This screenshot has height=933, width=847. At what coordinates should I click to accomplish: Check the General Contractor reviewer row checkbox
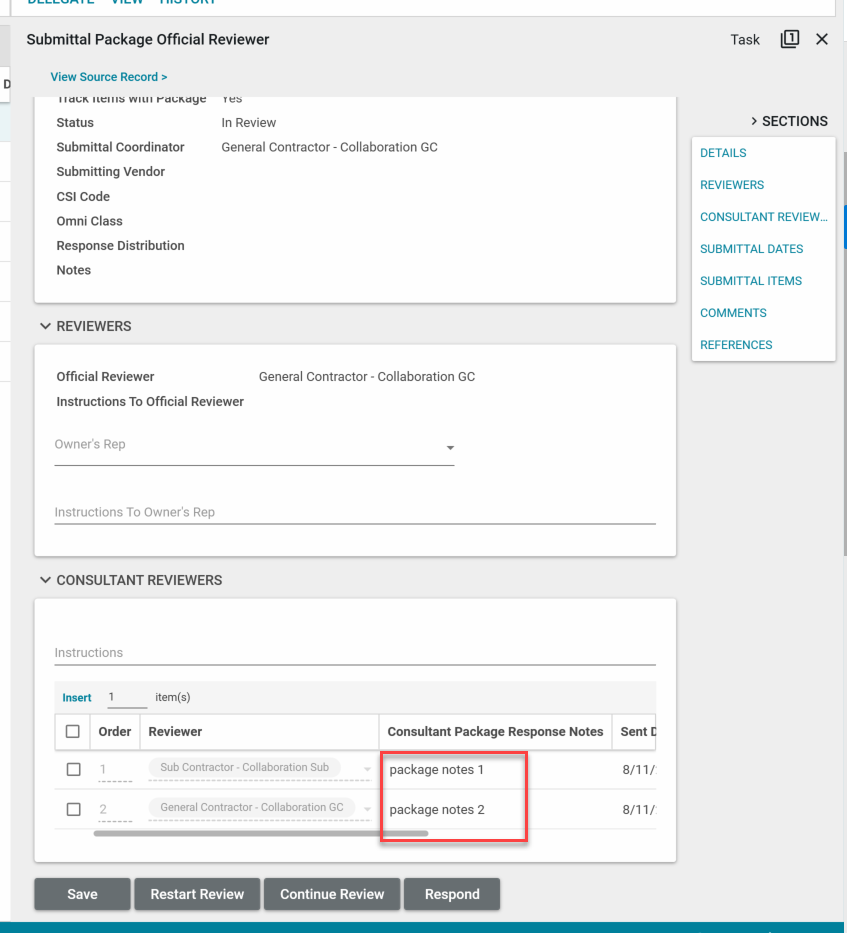[73, 809]
